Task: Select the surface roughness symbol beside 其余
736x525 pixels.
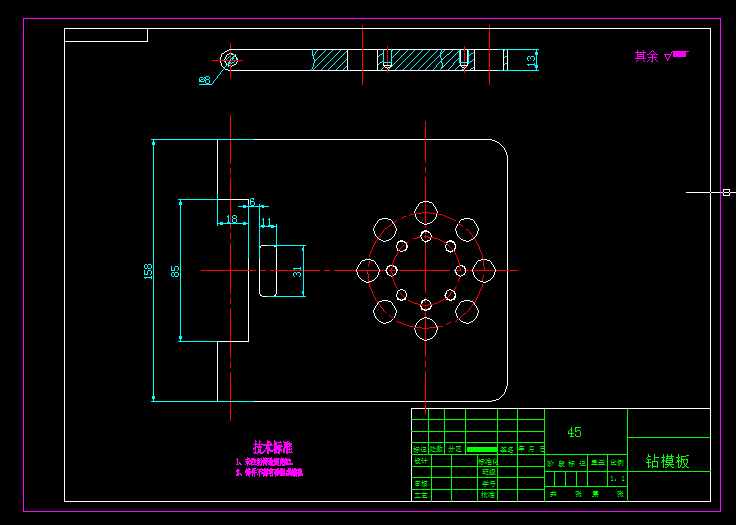Action: [676, 56]
